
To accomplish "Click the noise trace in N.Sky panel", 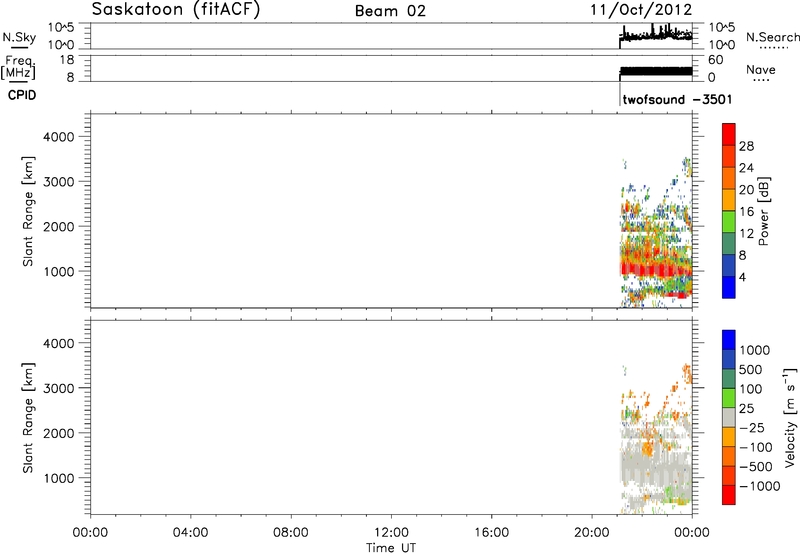I will (x=656, y=36).
